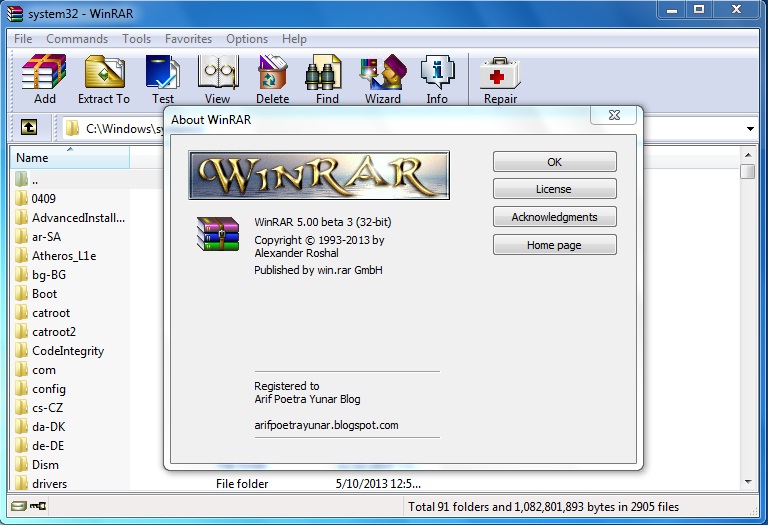Close the About WinRAR dialog
768x526 pixels.
(x=614, y=115)
